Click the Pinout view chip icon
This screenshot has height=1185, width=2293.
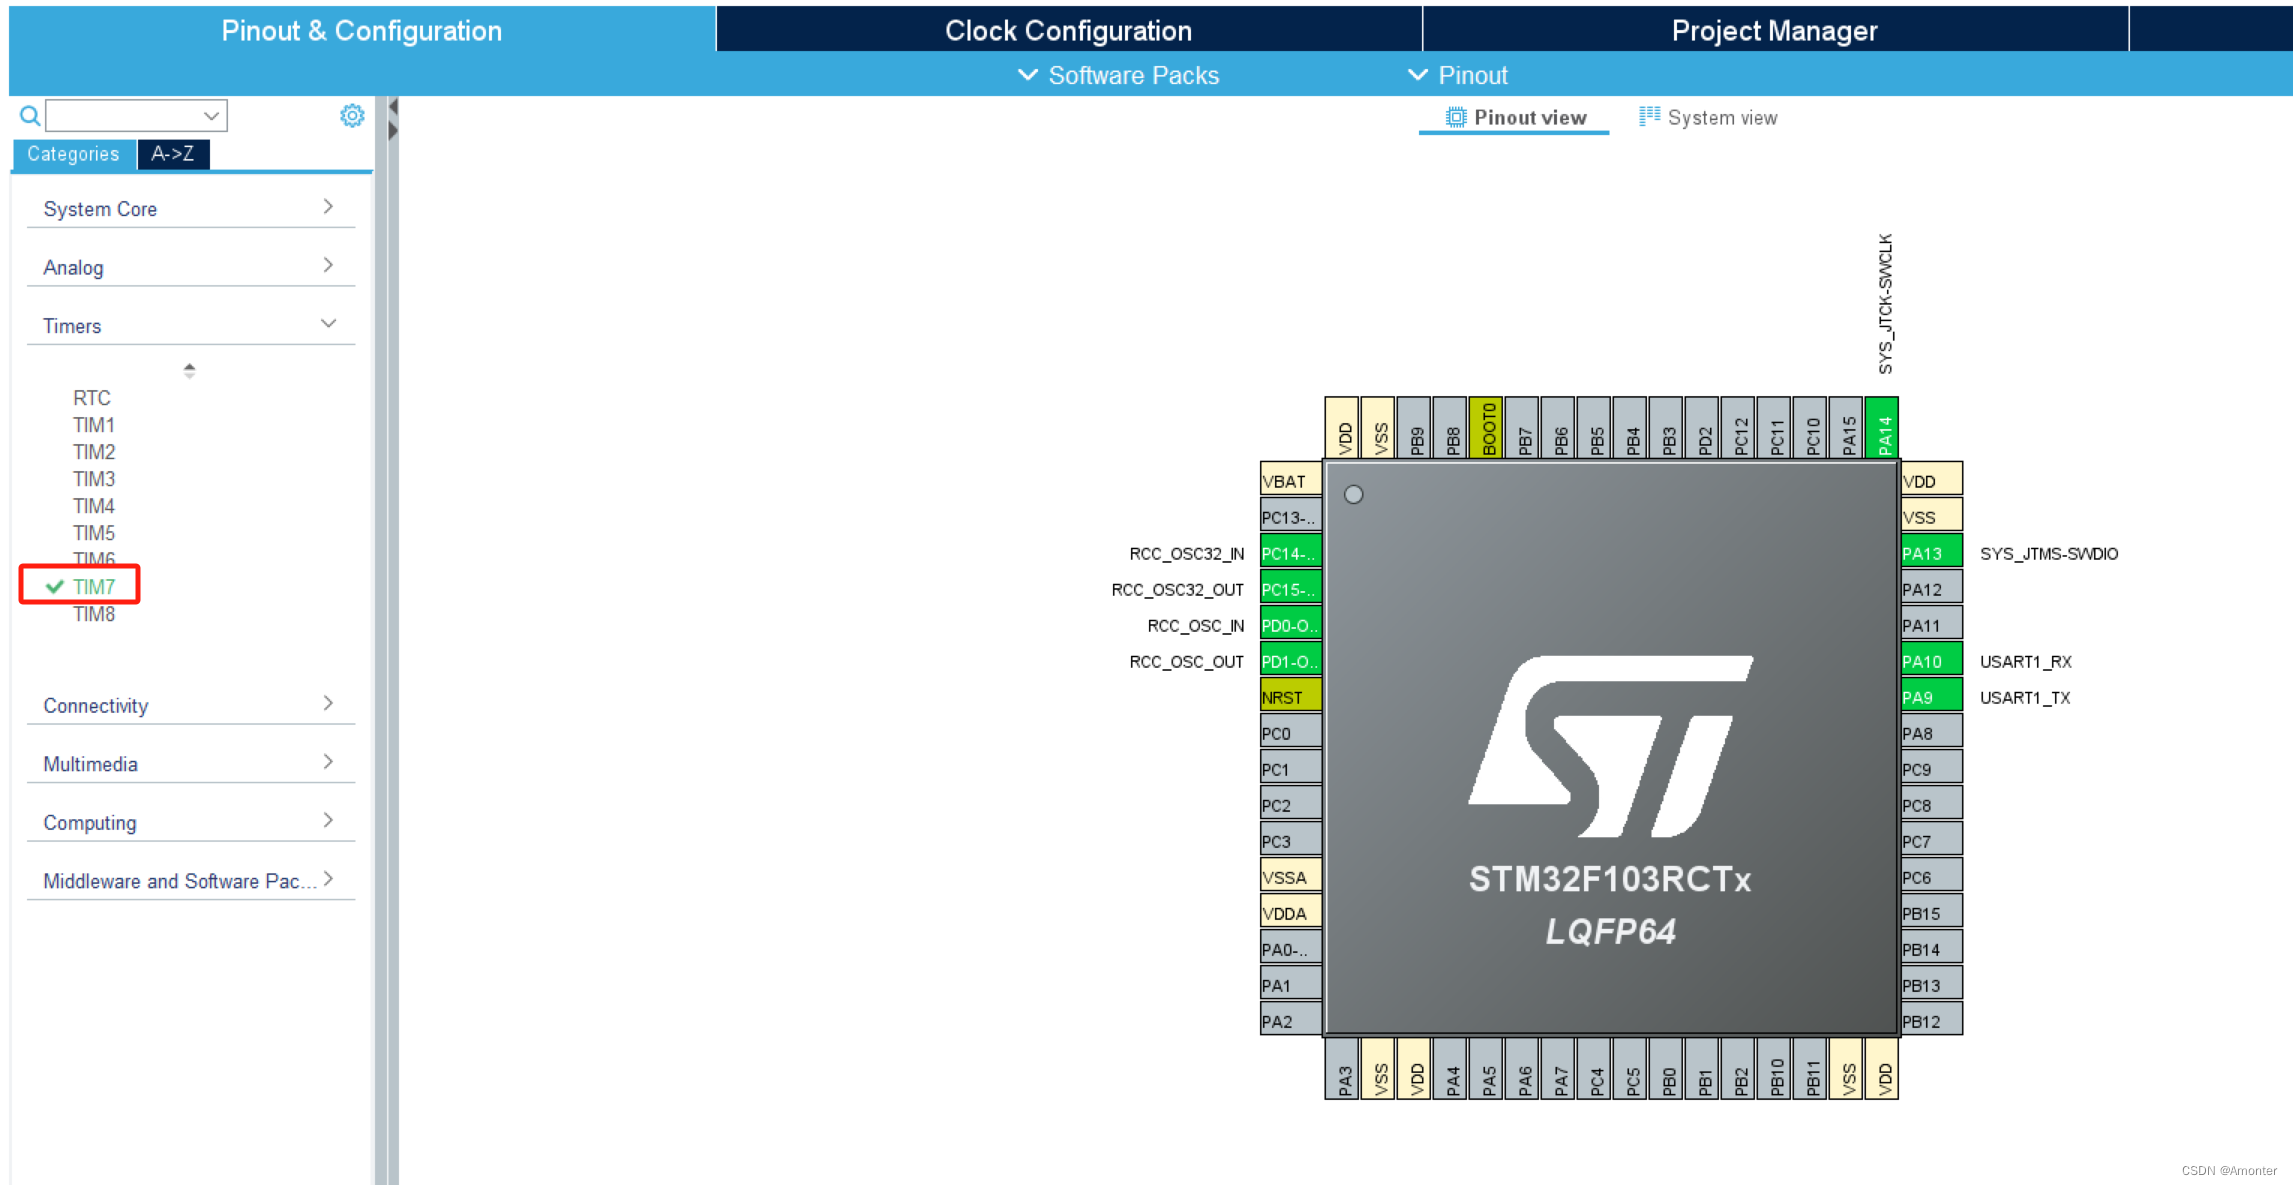click(1456, 118)
